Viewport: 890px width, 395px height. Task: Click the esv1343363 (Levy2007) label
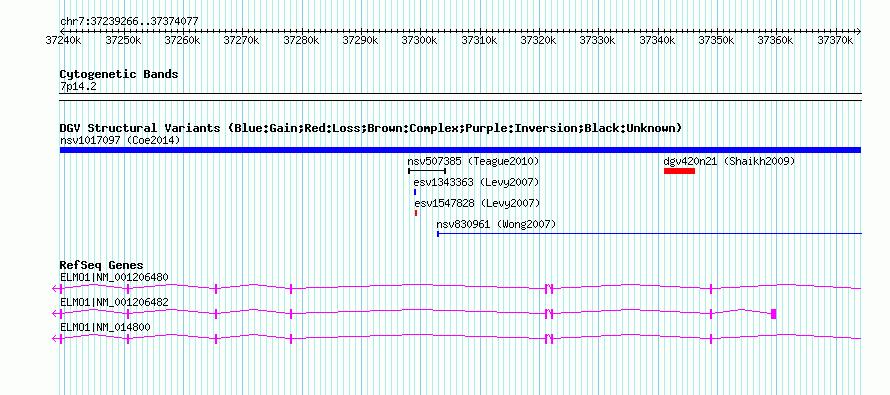476,182
